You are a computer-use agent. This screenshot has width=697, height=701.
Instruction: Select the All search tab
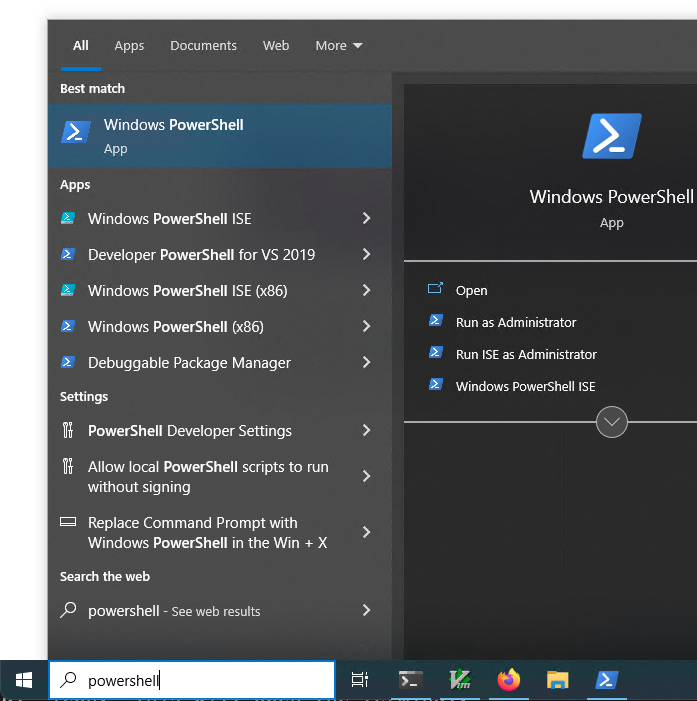[x=81, y=46]
